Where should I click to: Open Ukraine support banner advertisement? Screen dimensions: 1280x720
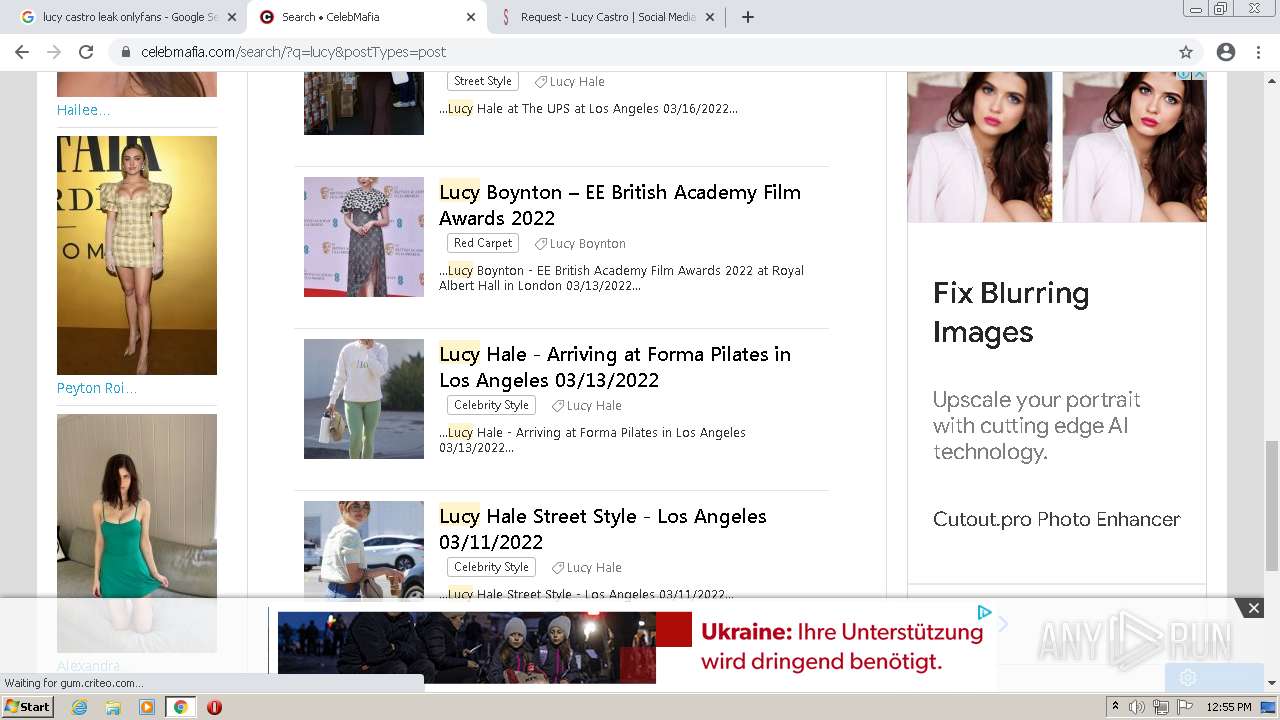coord(637,648)
